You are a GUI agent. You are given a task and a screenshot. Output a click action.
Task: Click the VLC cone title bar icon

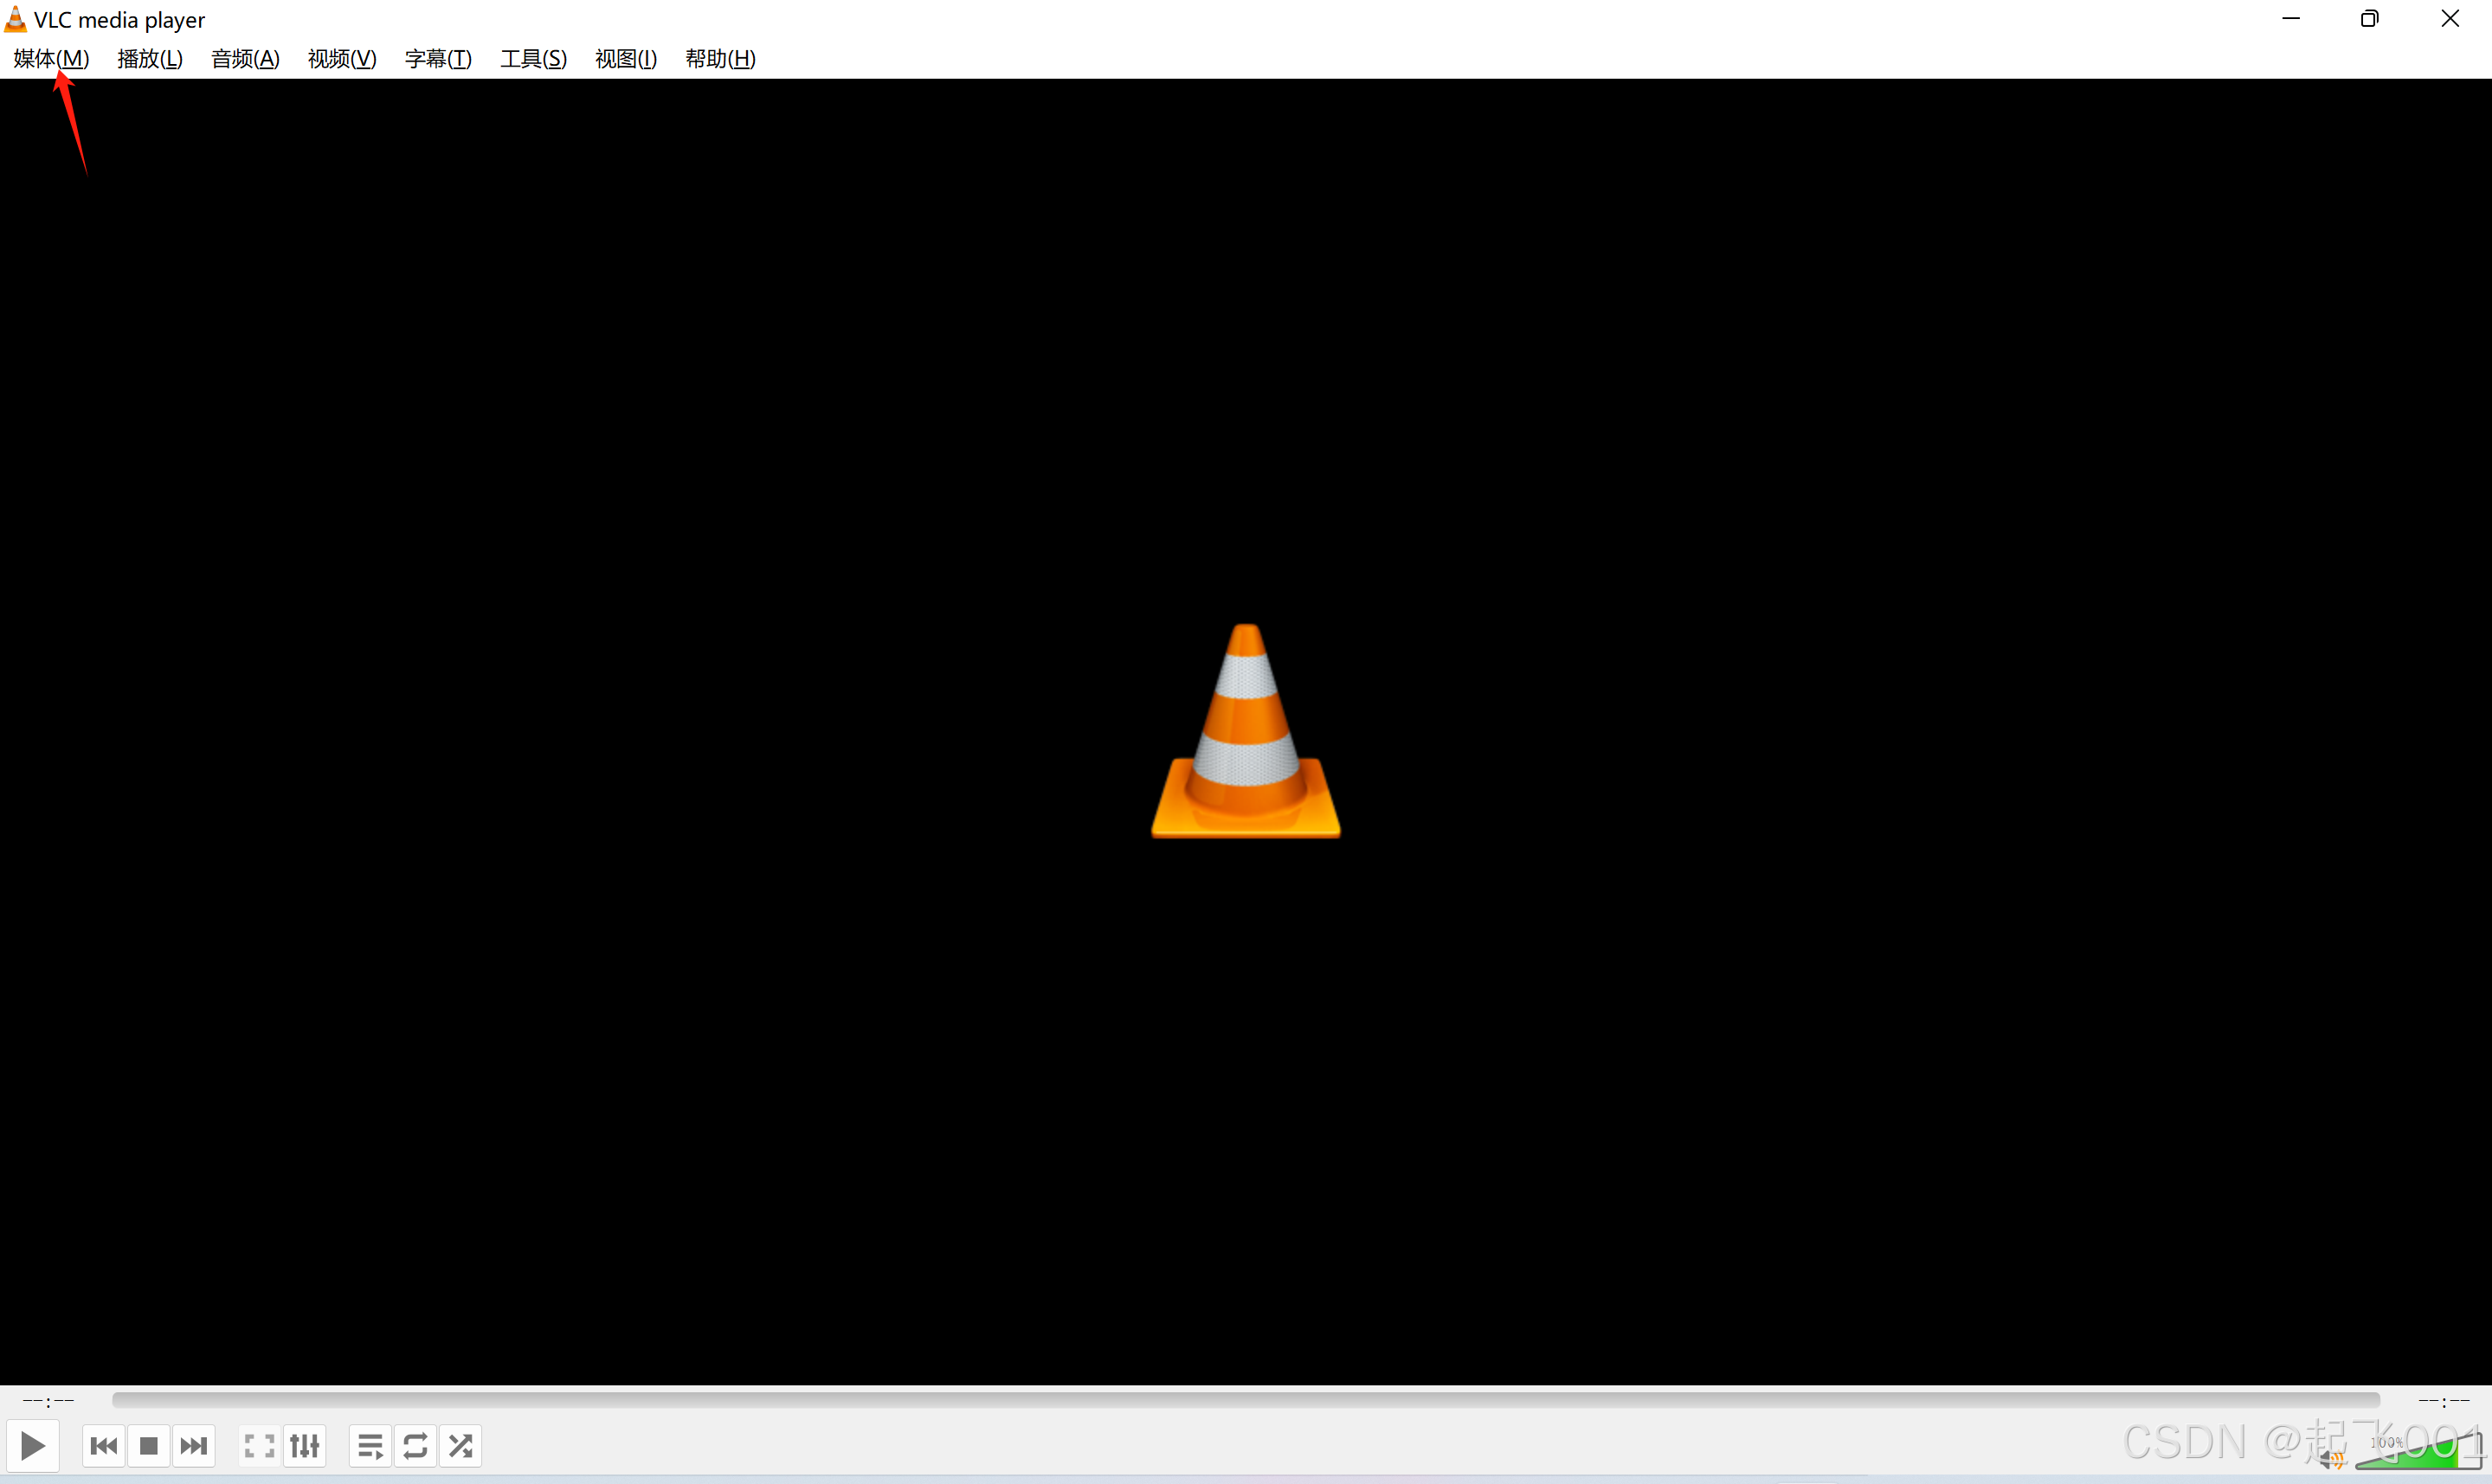15,19
